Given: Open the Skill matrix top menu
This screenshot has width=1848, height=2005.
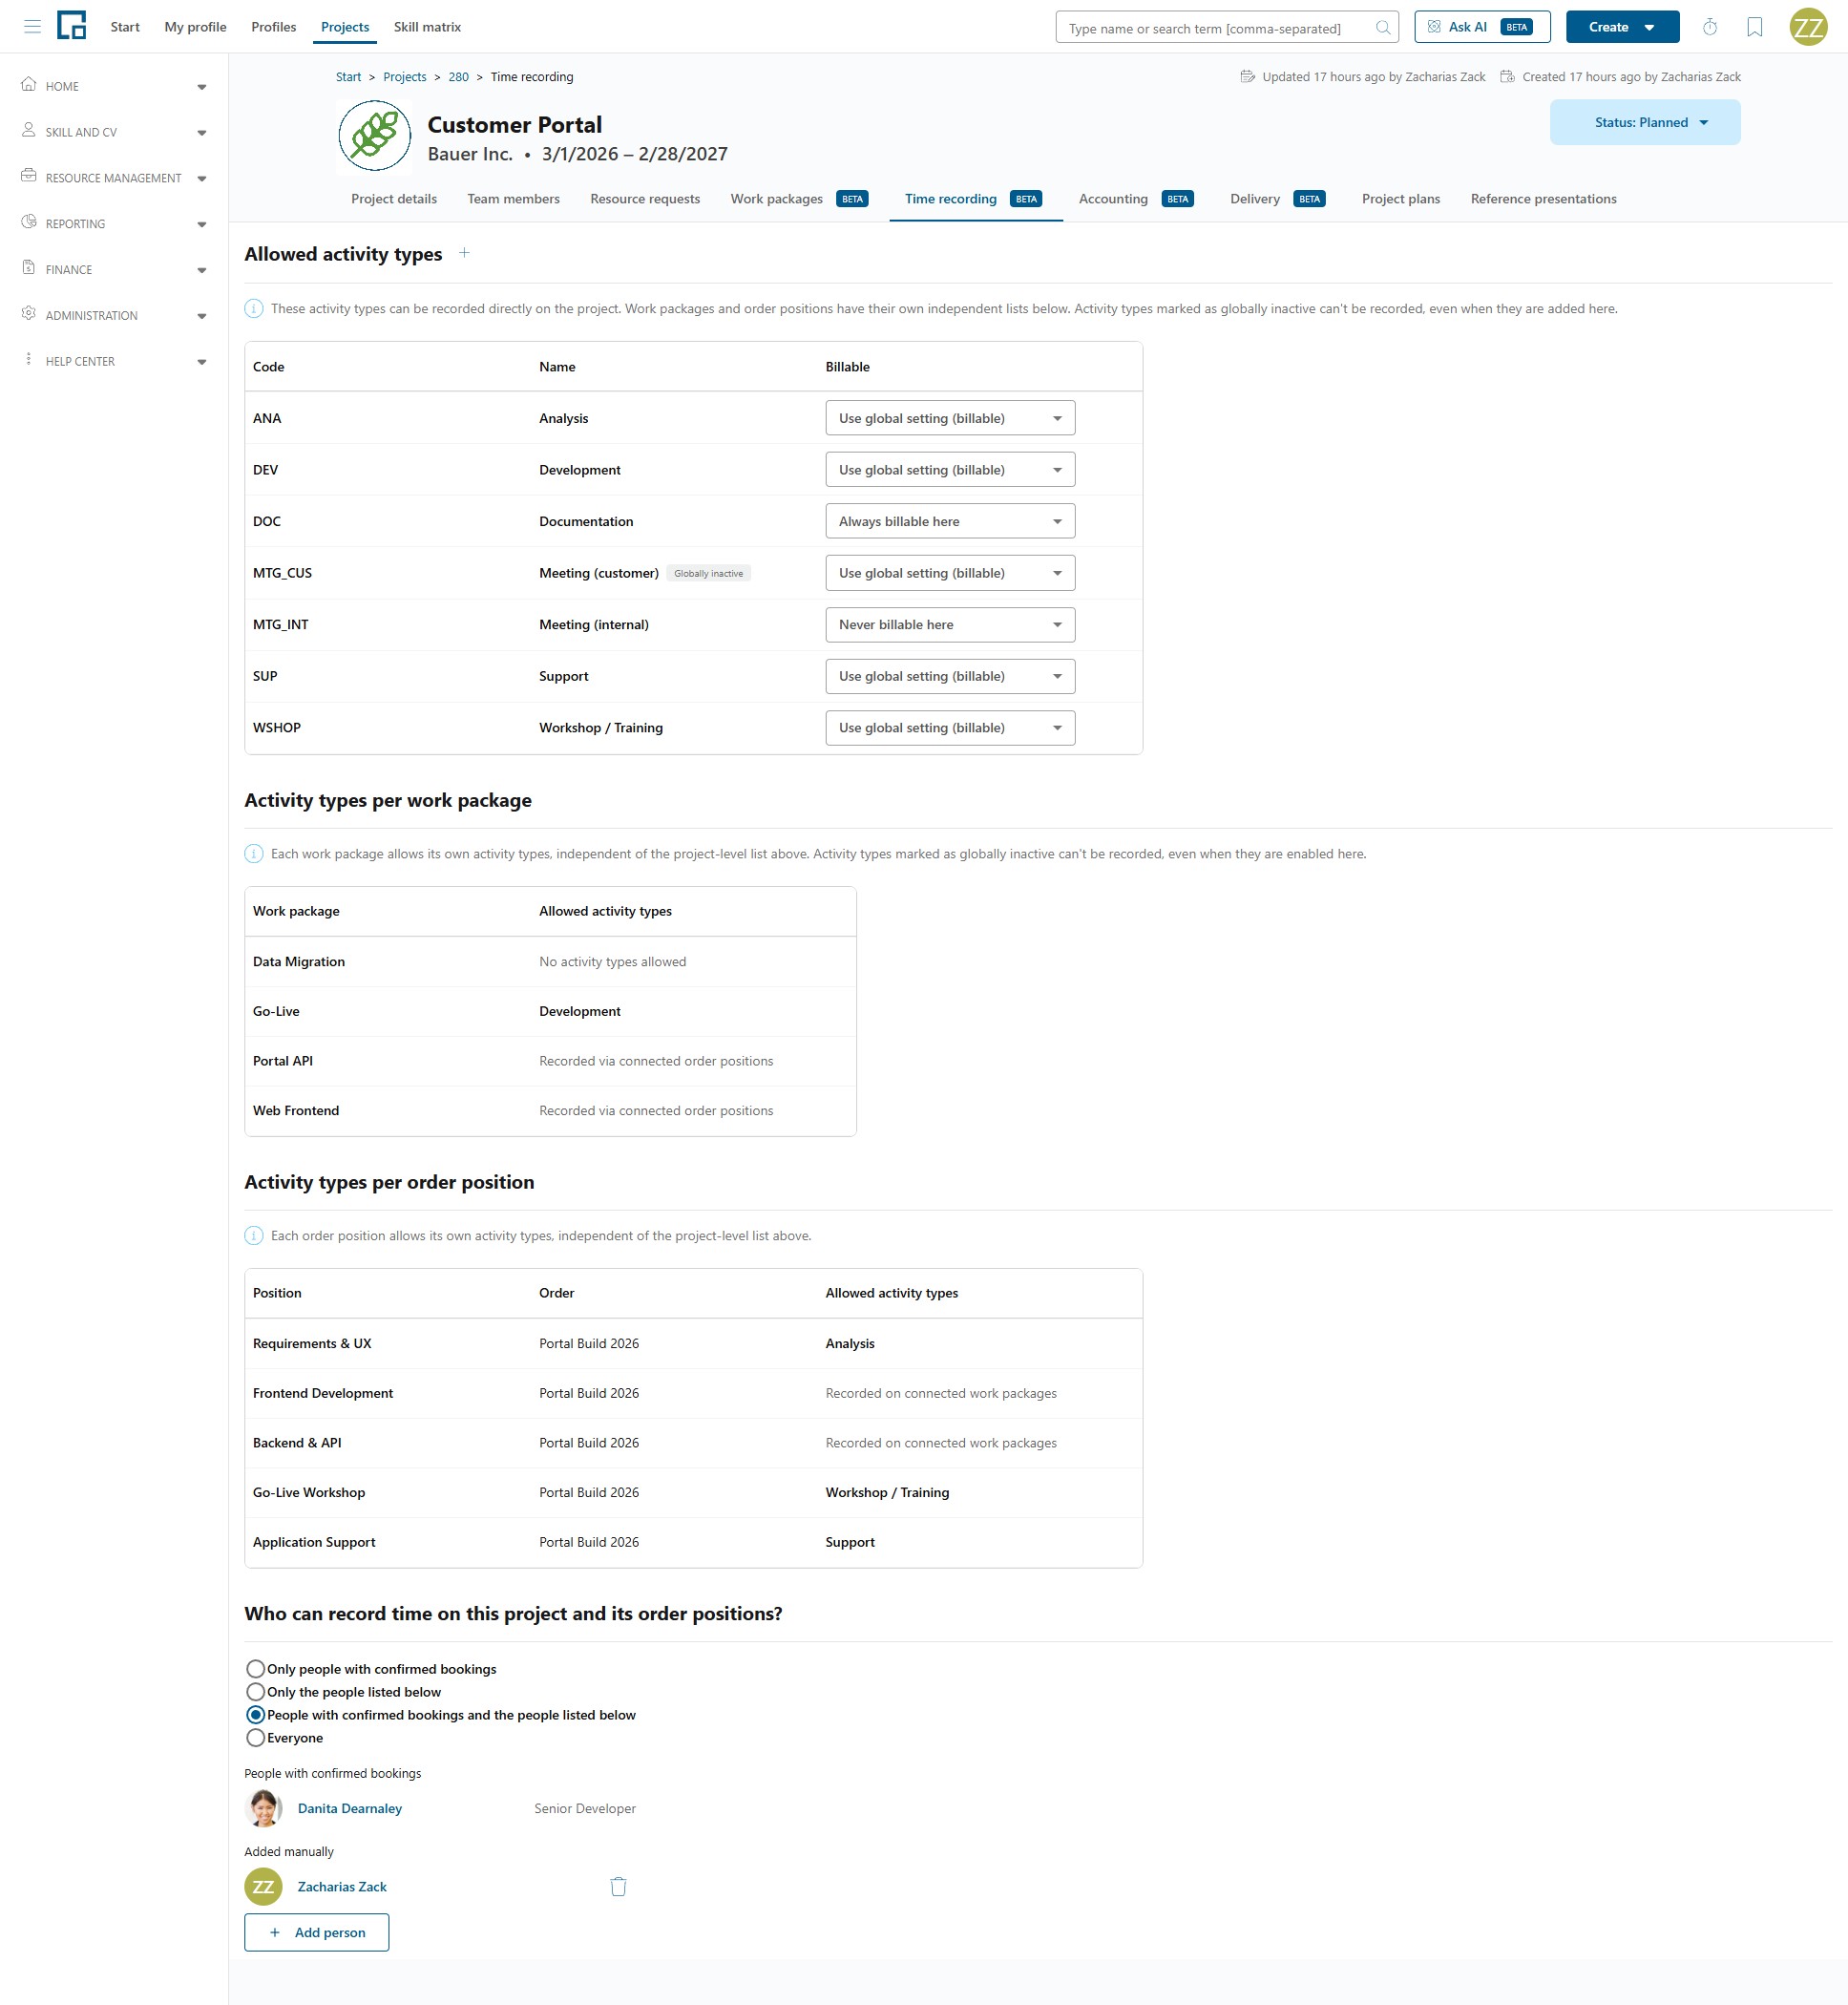Looking at the screenshot, I should (x=427, y=27).
